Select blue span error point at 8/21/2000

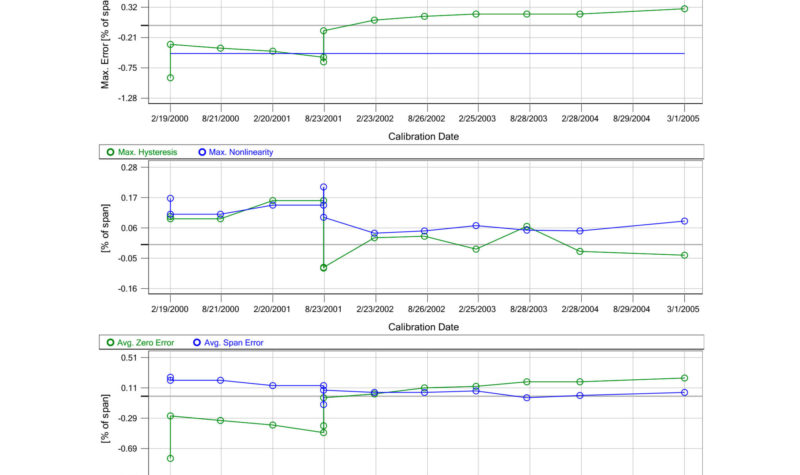(x=221, y=380)
